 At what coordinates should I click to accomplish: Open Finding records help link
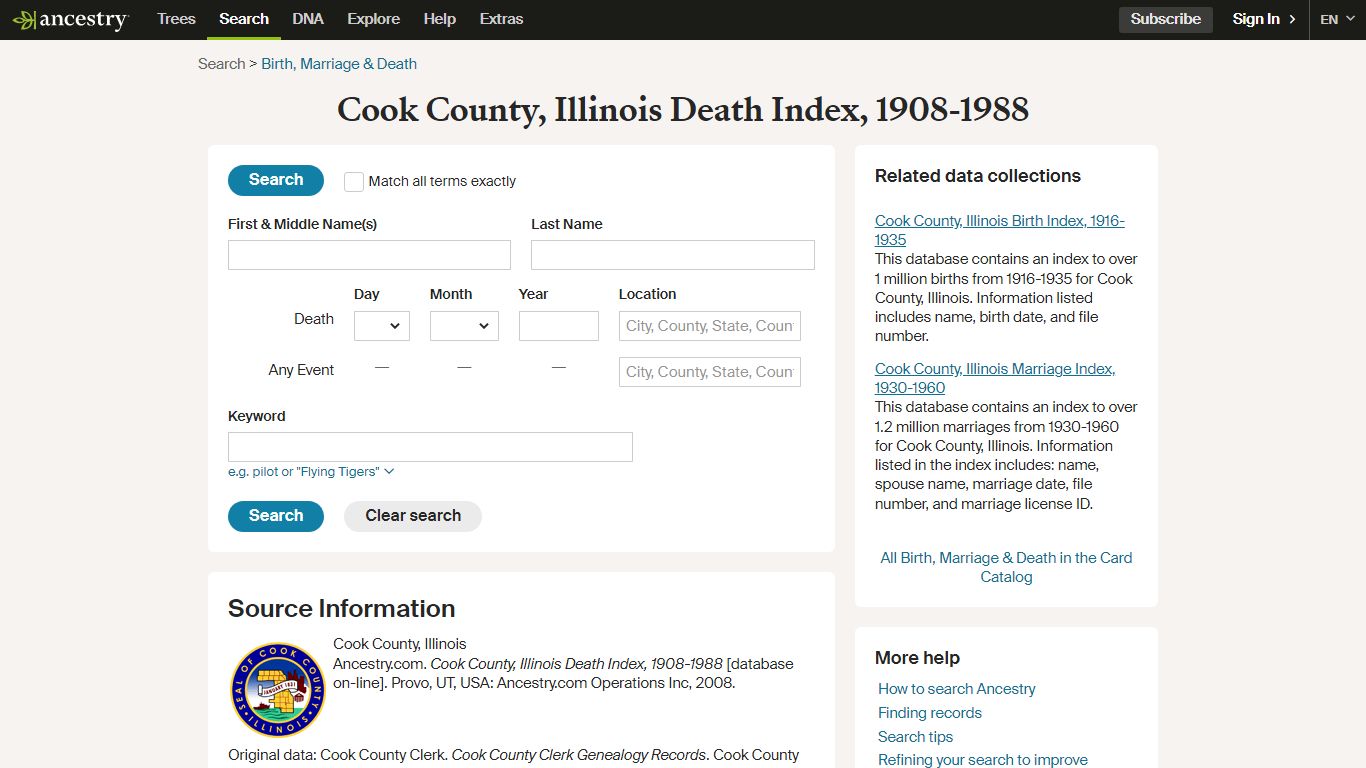[x=930, y=713]
